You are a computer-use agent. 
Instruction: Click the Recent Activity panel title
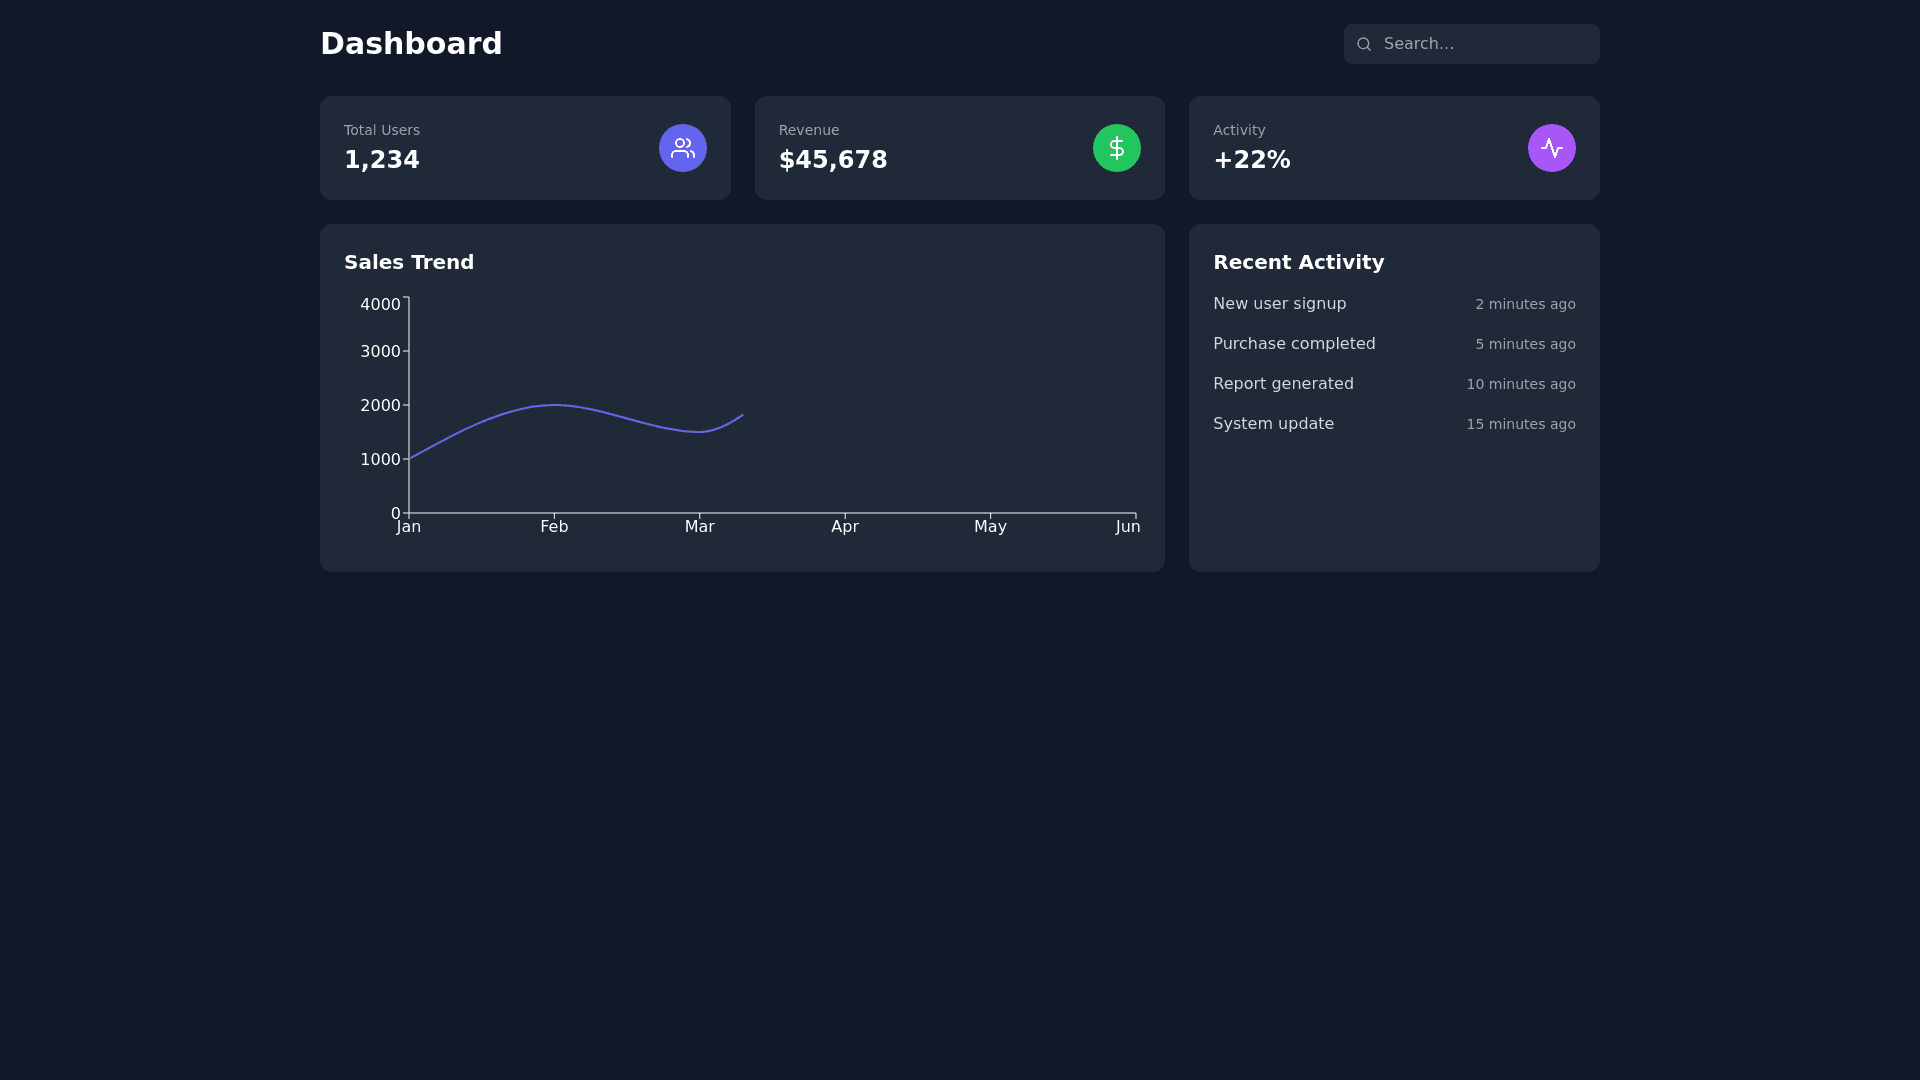tap(1298, 262)
